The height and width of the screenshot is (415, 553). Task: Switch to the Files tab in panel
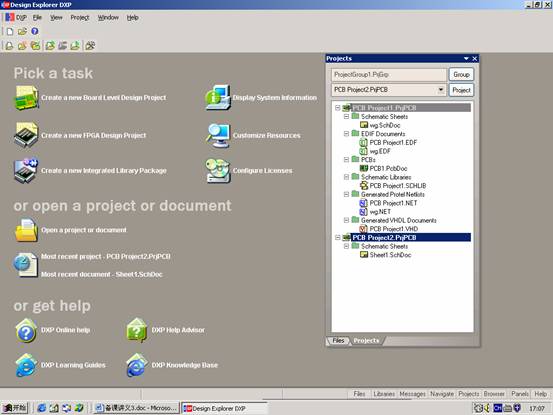[338, 341]
